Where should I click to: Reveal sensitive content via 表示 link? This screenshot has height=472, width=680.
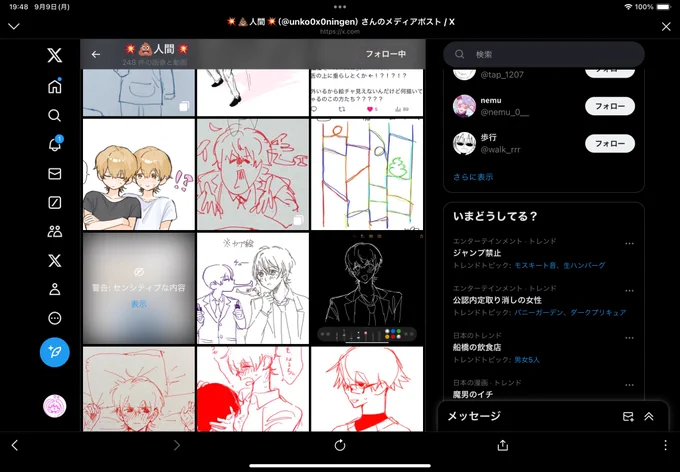(139, 304)
